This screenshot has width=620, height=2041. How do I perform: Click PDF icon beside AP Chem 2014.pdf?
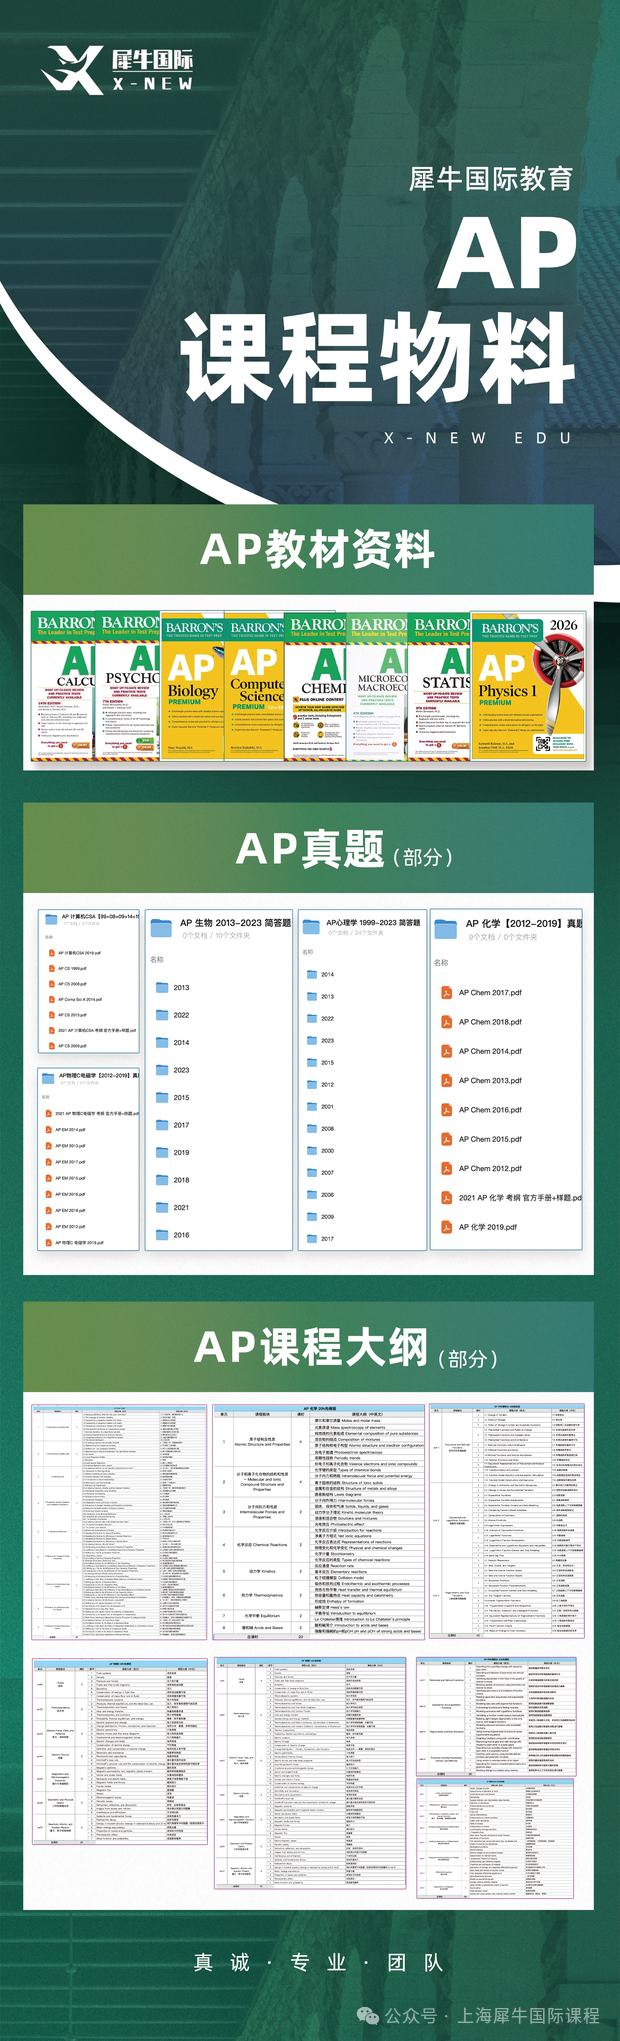446,1051
